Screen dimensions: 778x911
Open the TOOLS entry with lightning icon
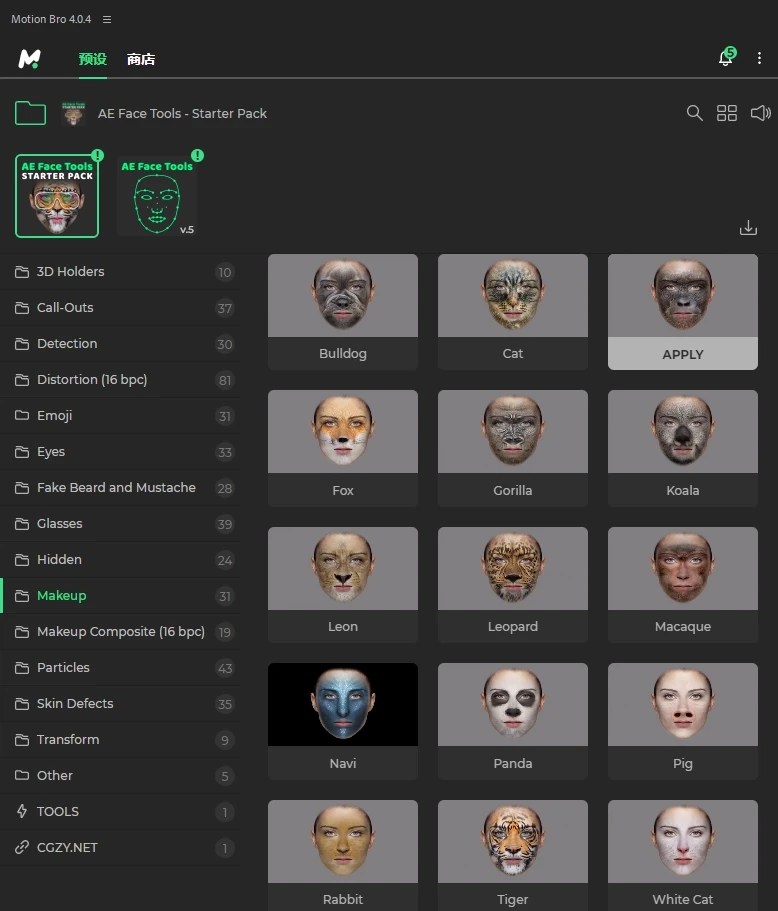(58, 812)
